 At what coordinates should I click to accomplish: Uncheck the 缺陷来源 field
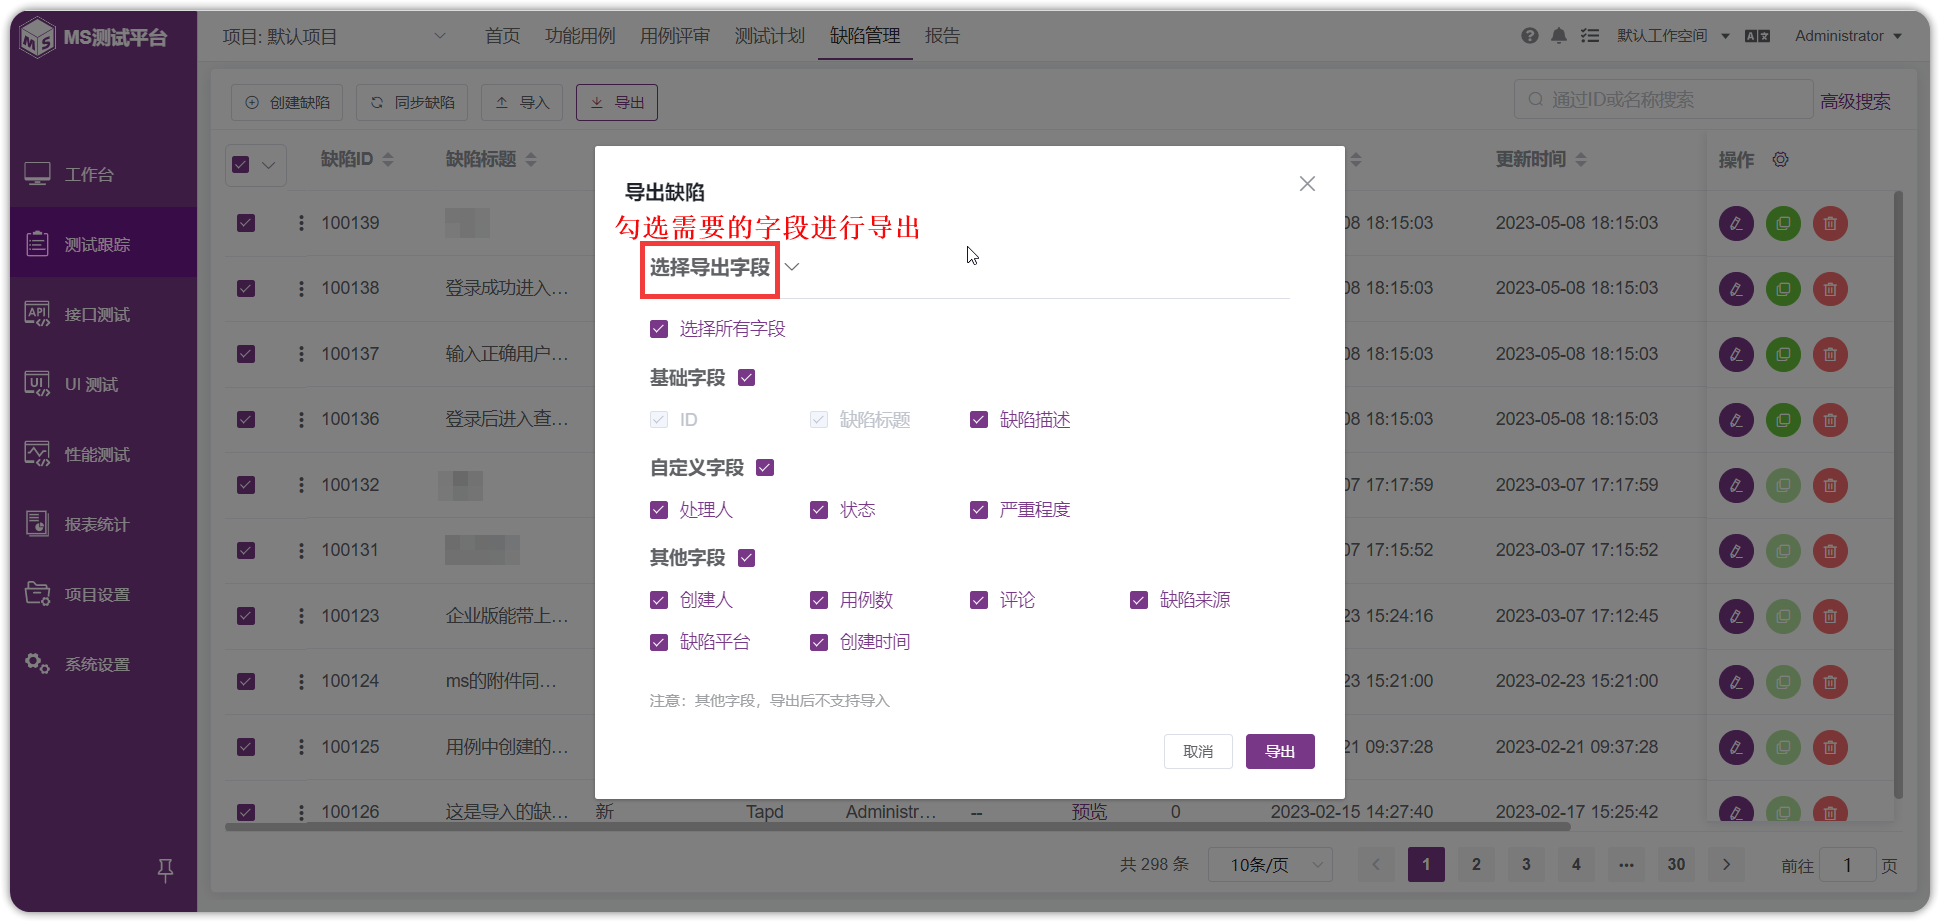(1139, 600)
